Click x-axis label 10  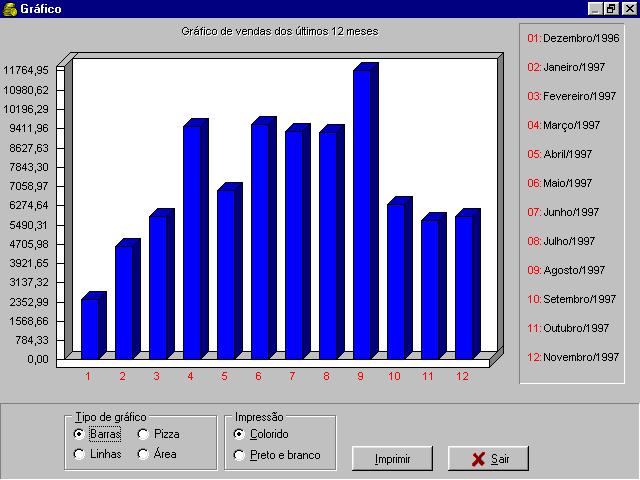pyautogui.click(x=394, y=376)
